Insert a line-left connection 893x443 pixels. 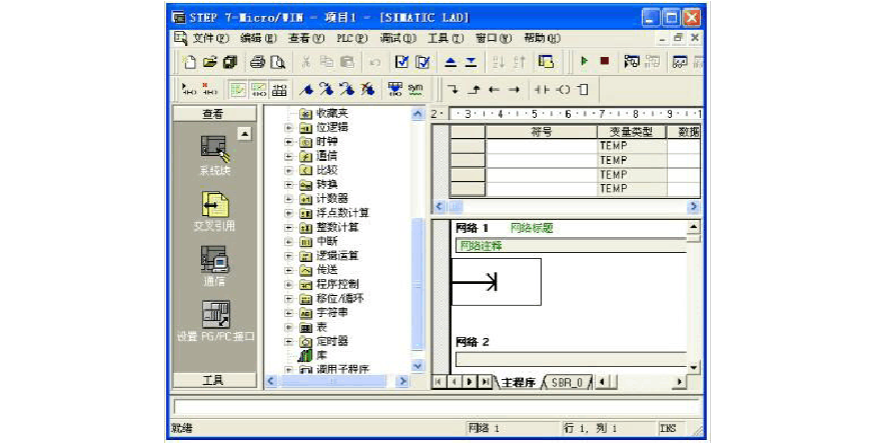(494, 89)
